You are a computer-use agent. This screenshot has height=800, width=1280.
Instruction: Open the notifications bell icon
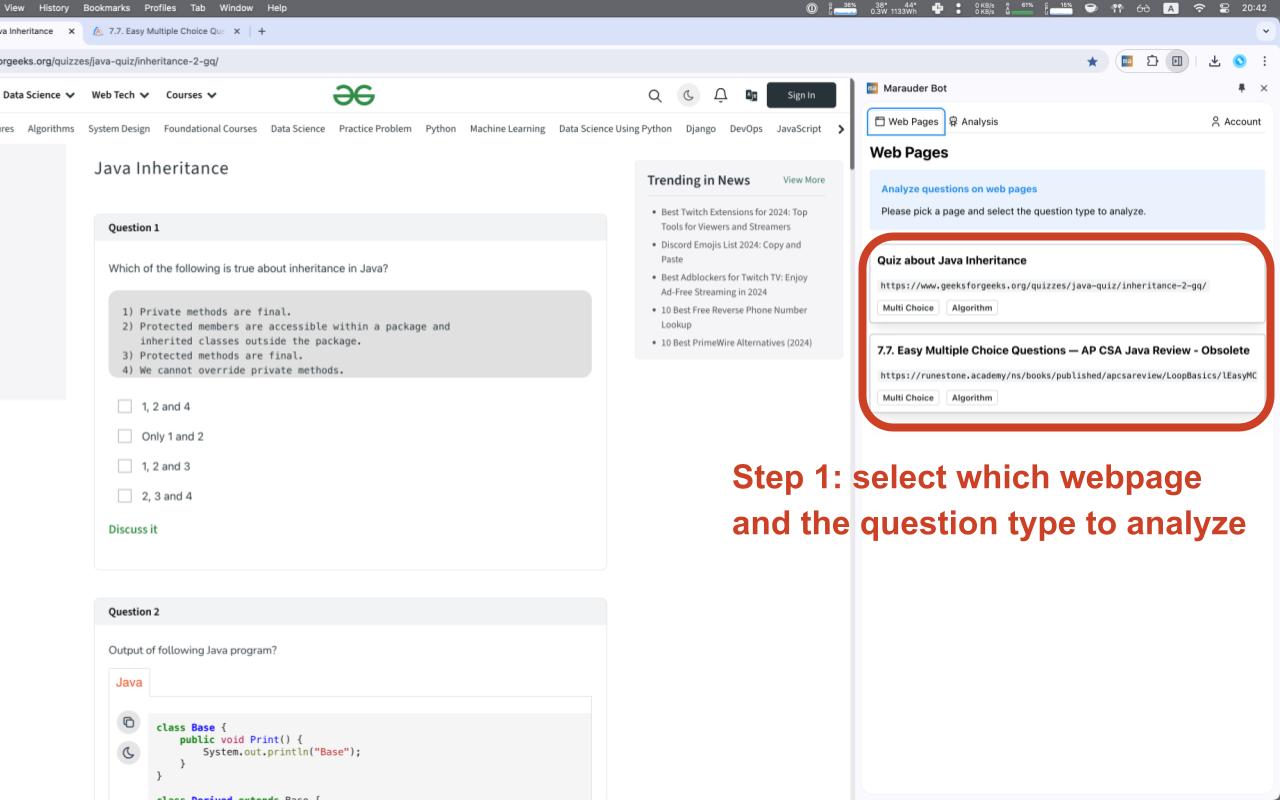(720, 96)
